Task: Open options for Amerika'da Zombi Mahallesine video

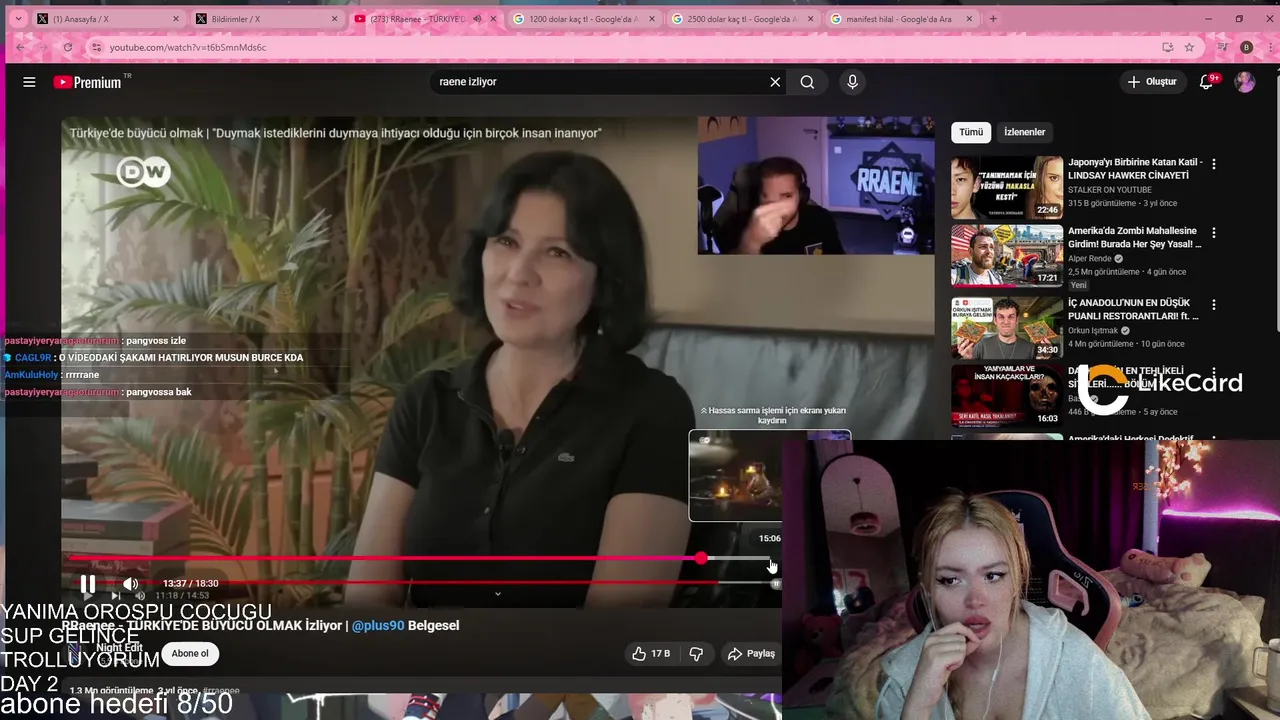Action: 1214,232
